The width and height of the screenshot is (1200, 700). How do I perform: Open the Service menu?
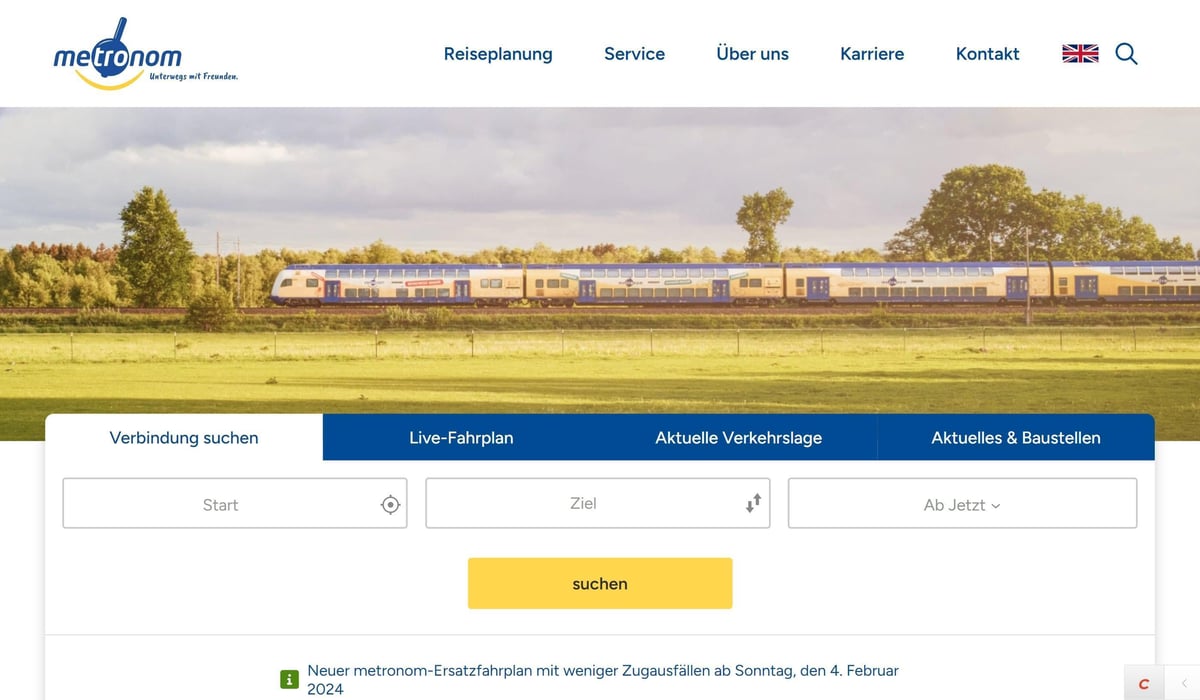(x=634, y=54)
